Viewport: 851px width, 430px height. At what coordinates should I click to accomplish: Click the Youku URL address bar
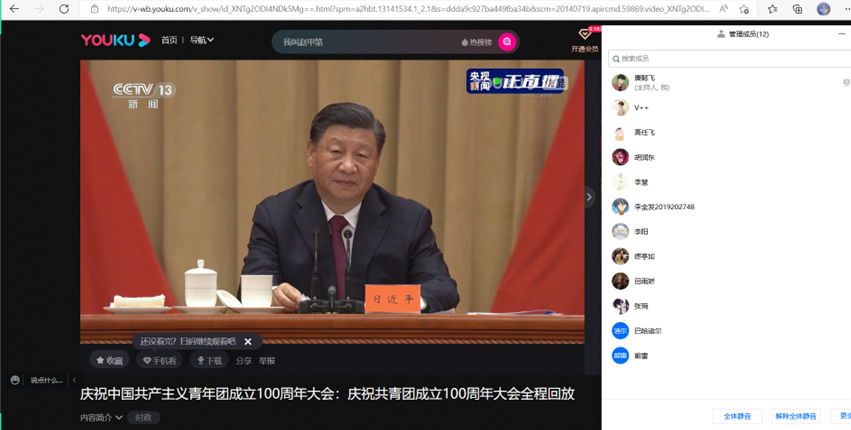(407, 9)
